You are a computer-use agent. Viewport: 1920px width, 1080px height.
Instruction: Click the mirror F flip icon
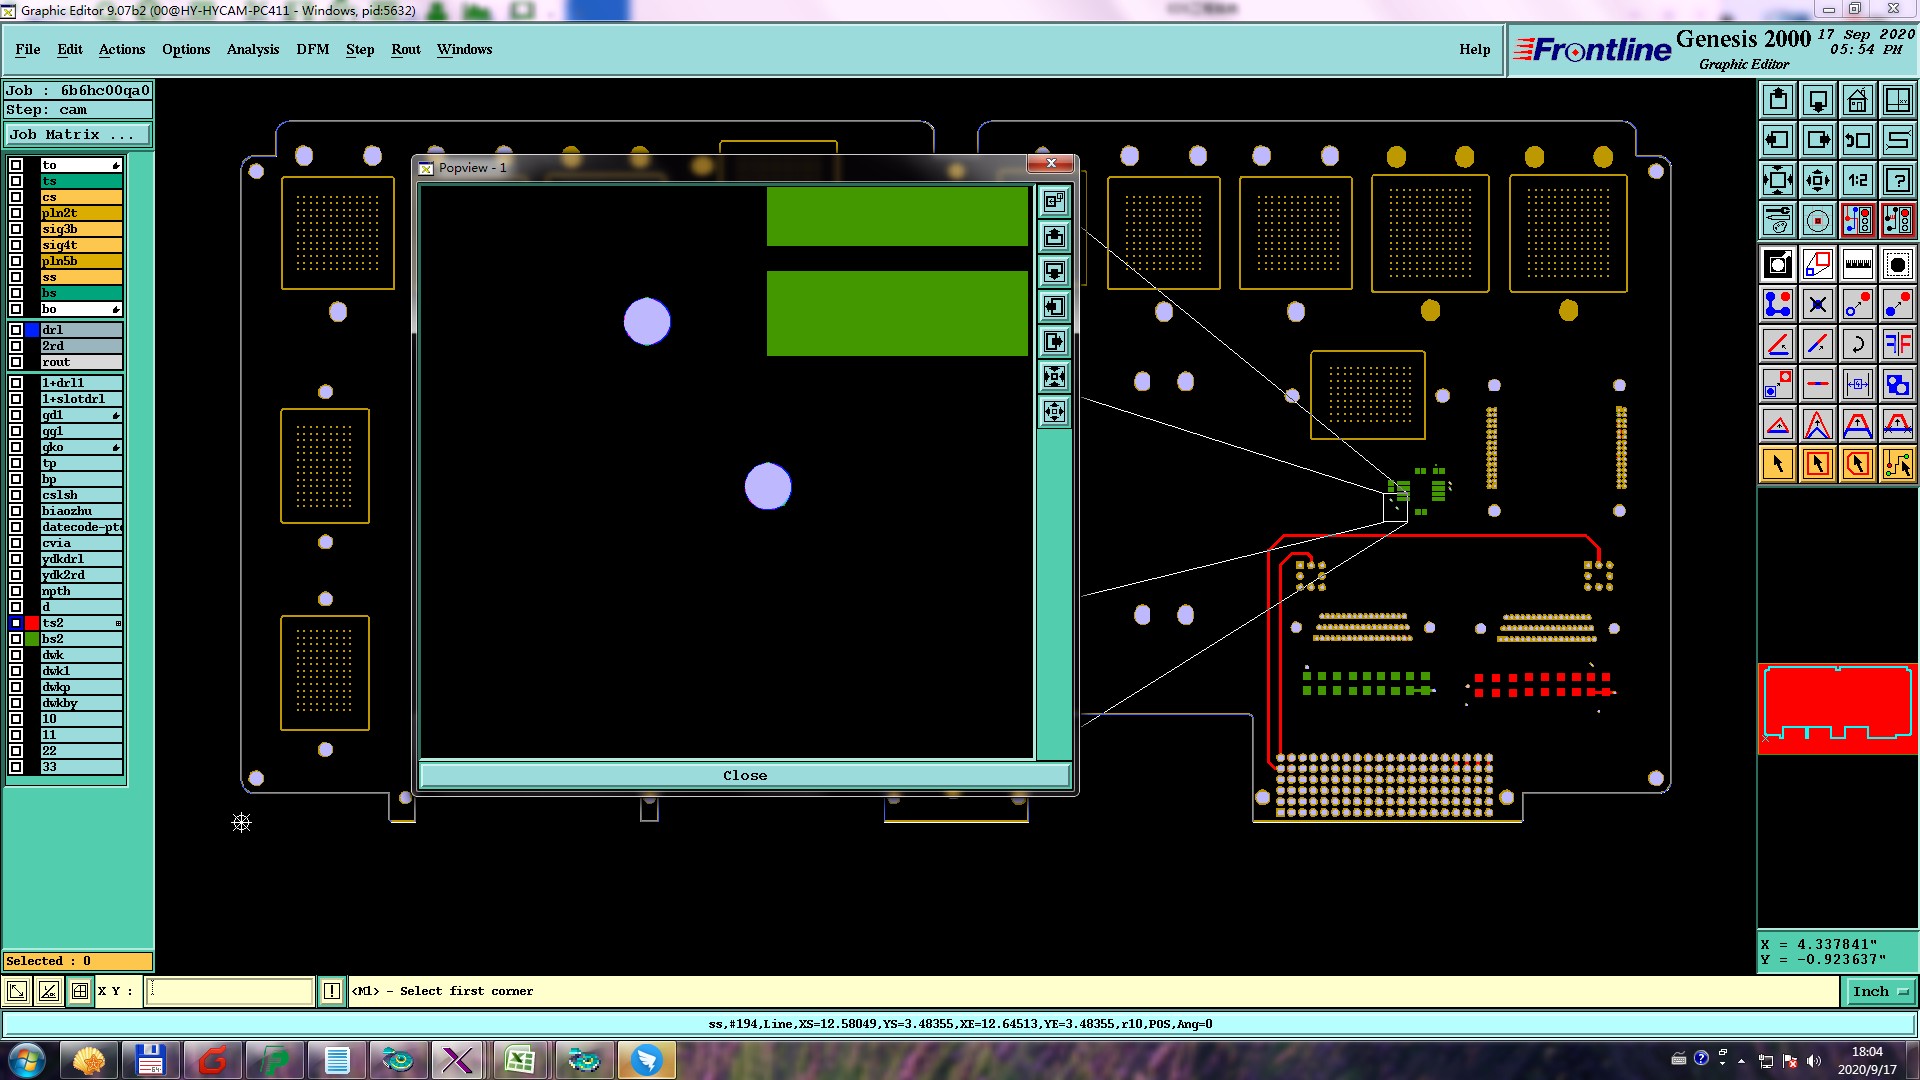pos(1897,344)
